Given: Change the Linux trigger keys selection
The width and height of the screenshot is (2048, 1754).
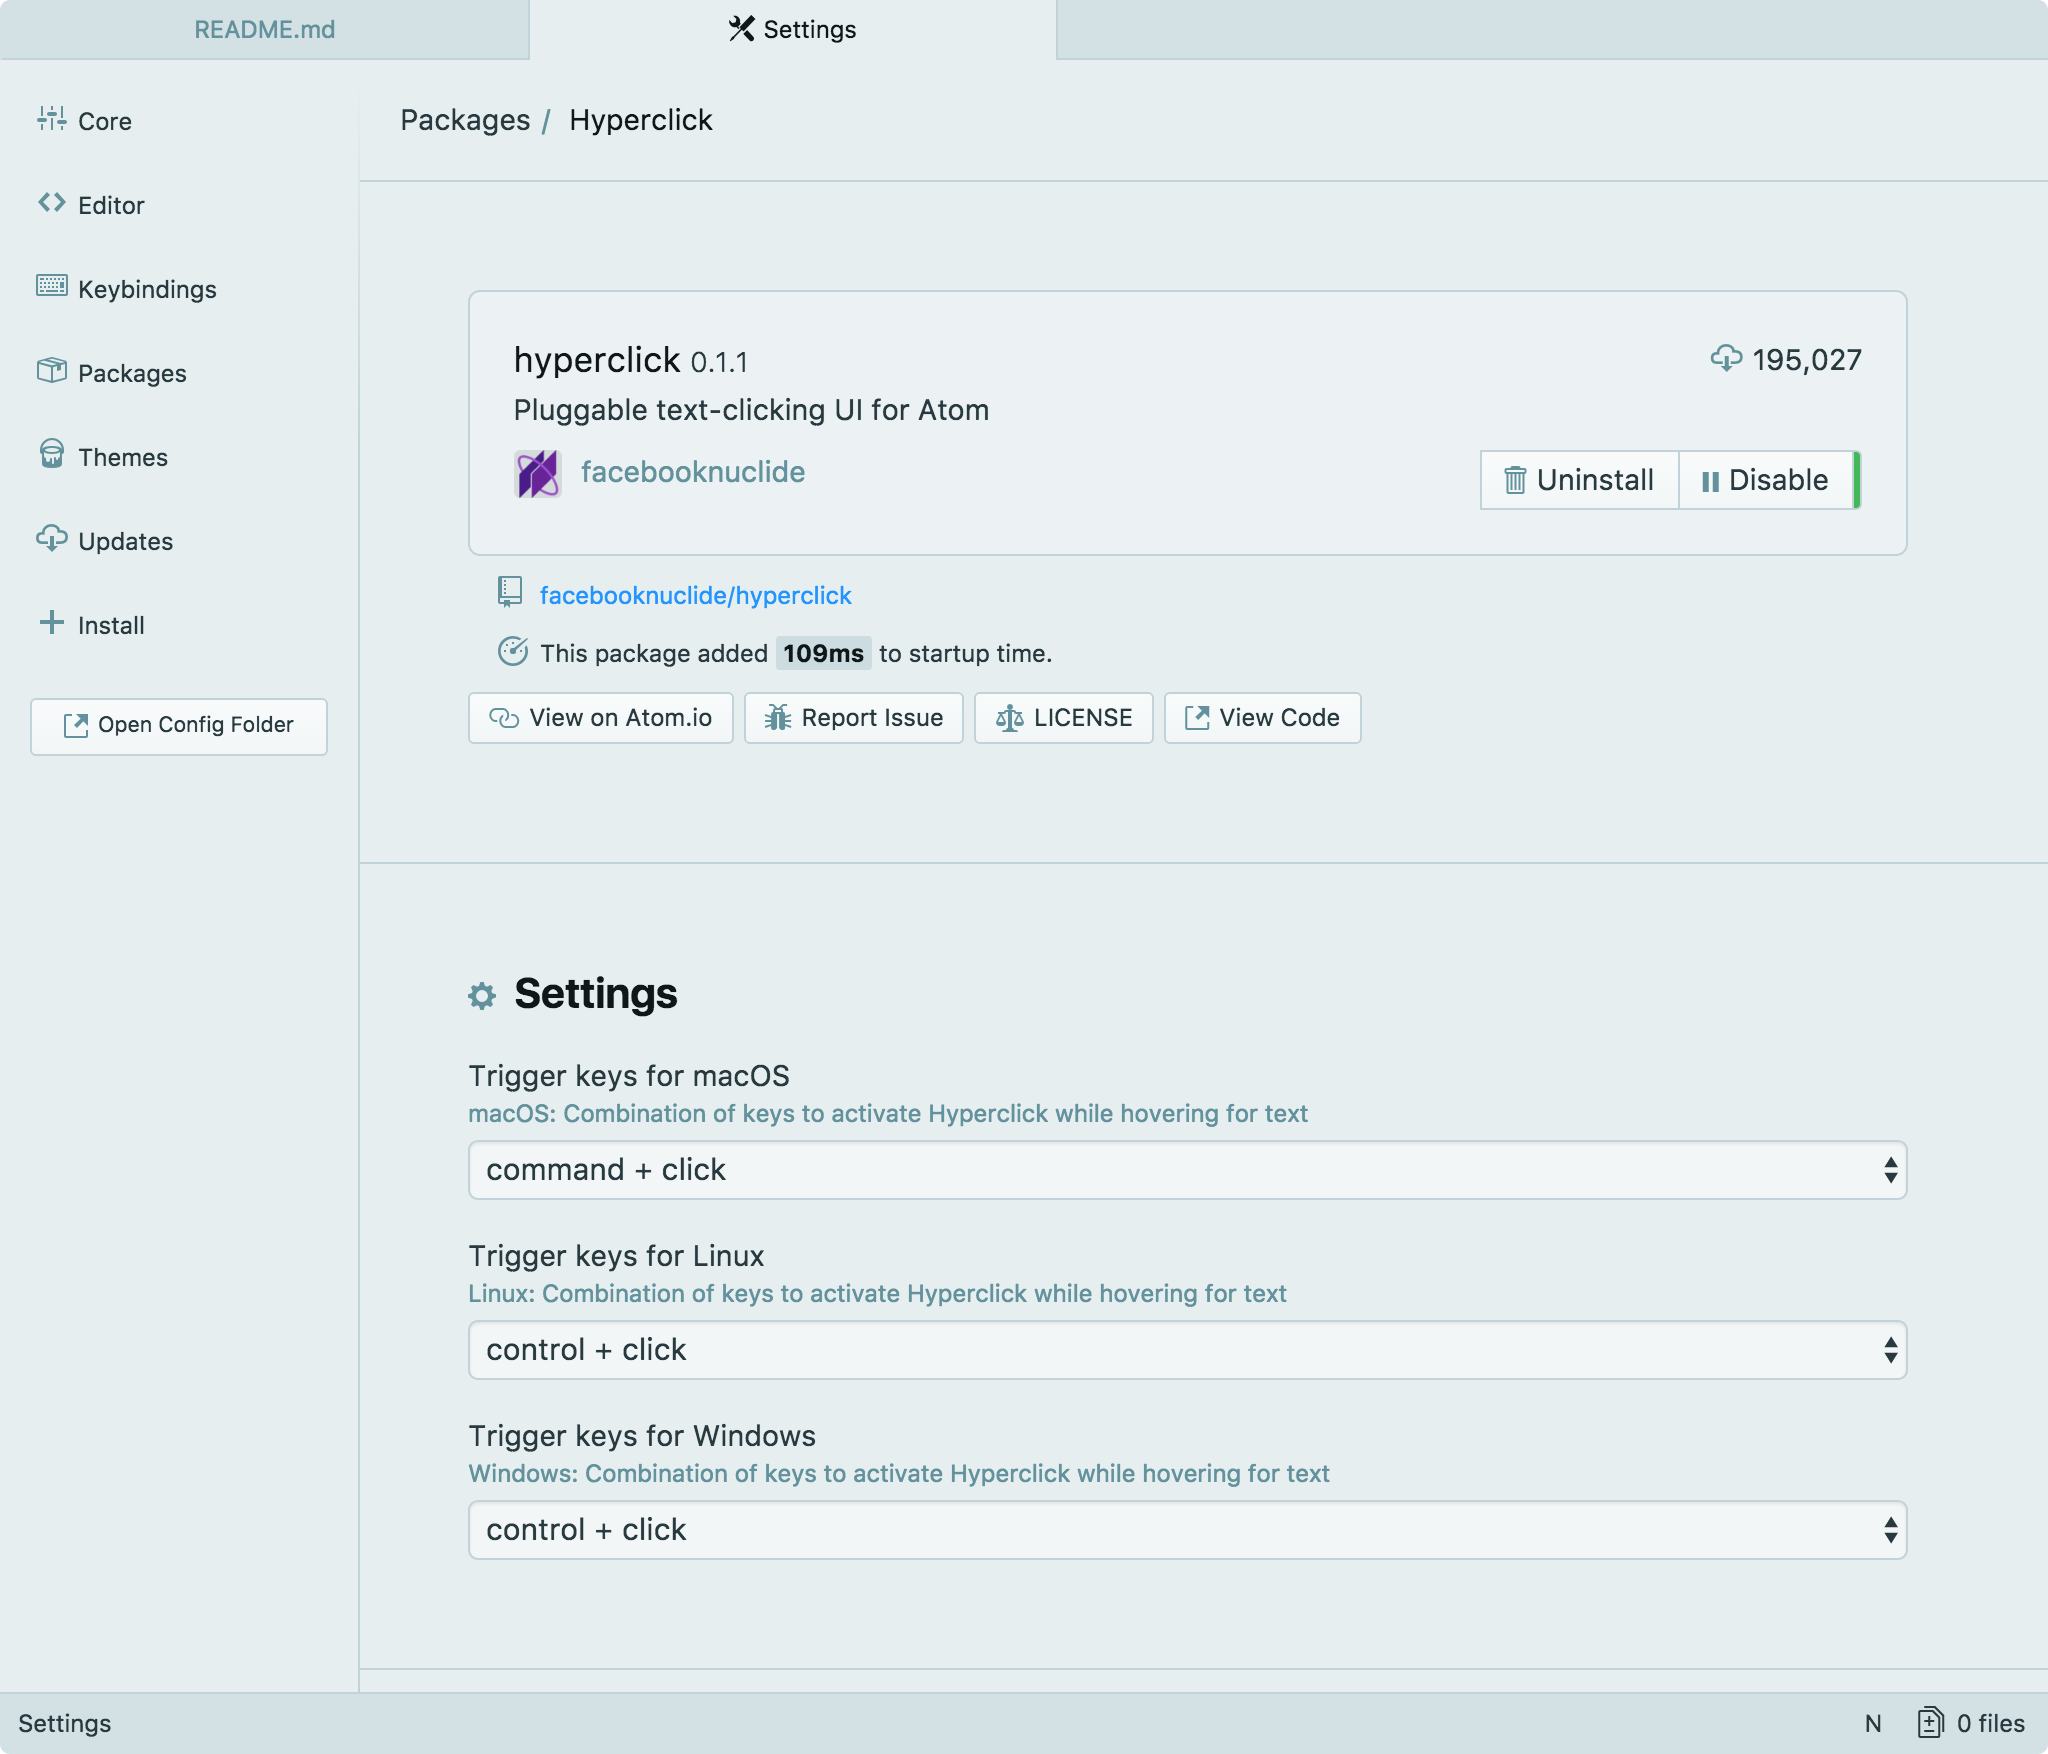Looking at the screenshot, I should [x=1186, y=1349].
